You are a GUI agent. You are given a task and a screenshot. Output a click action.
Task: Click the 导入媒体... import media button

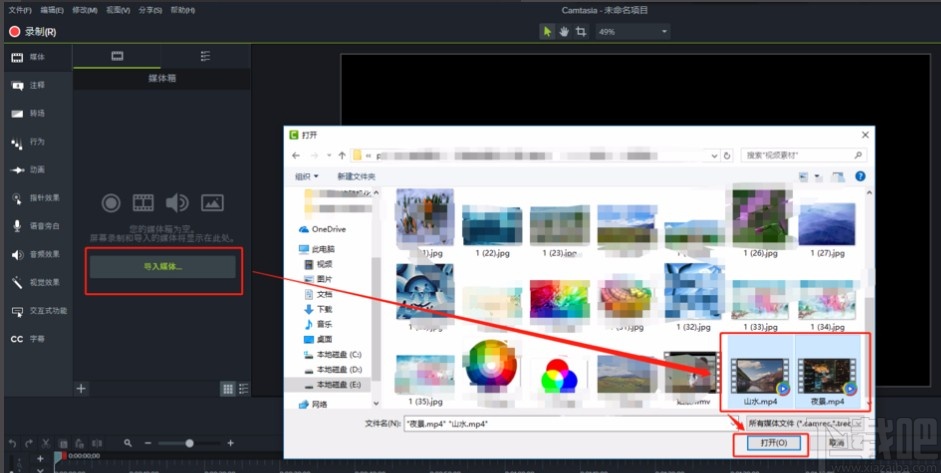163,267
